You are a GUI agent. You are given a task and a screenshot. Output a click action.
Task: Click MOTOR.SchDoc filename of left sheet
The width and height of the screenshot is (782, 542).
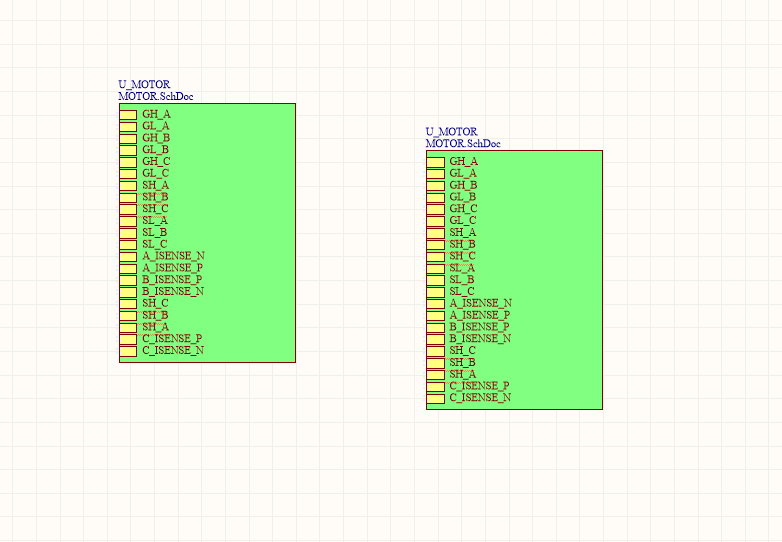click(x=156, y=96)
